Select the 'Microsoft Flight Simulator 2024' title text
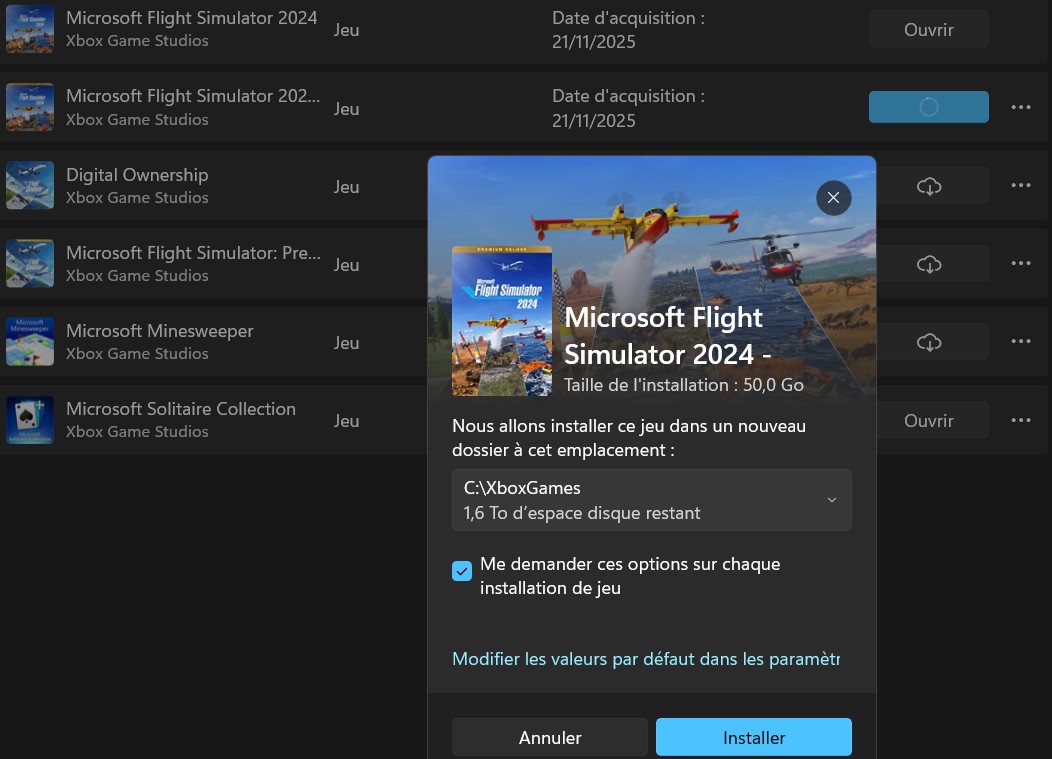The image size is (1052, 759). [191, 18]
